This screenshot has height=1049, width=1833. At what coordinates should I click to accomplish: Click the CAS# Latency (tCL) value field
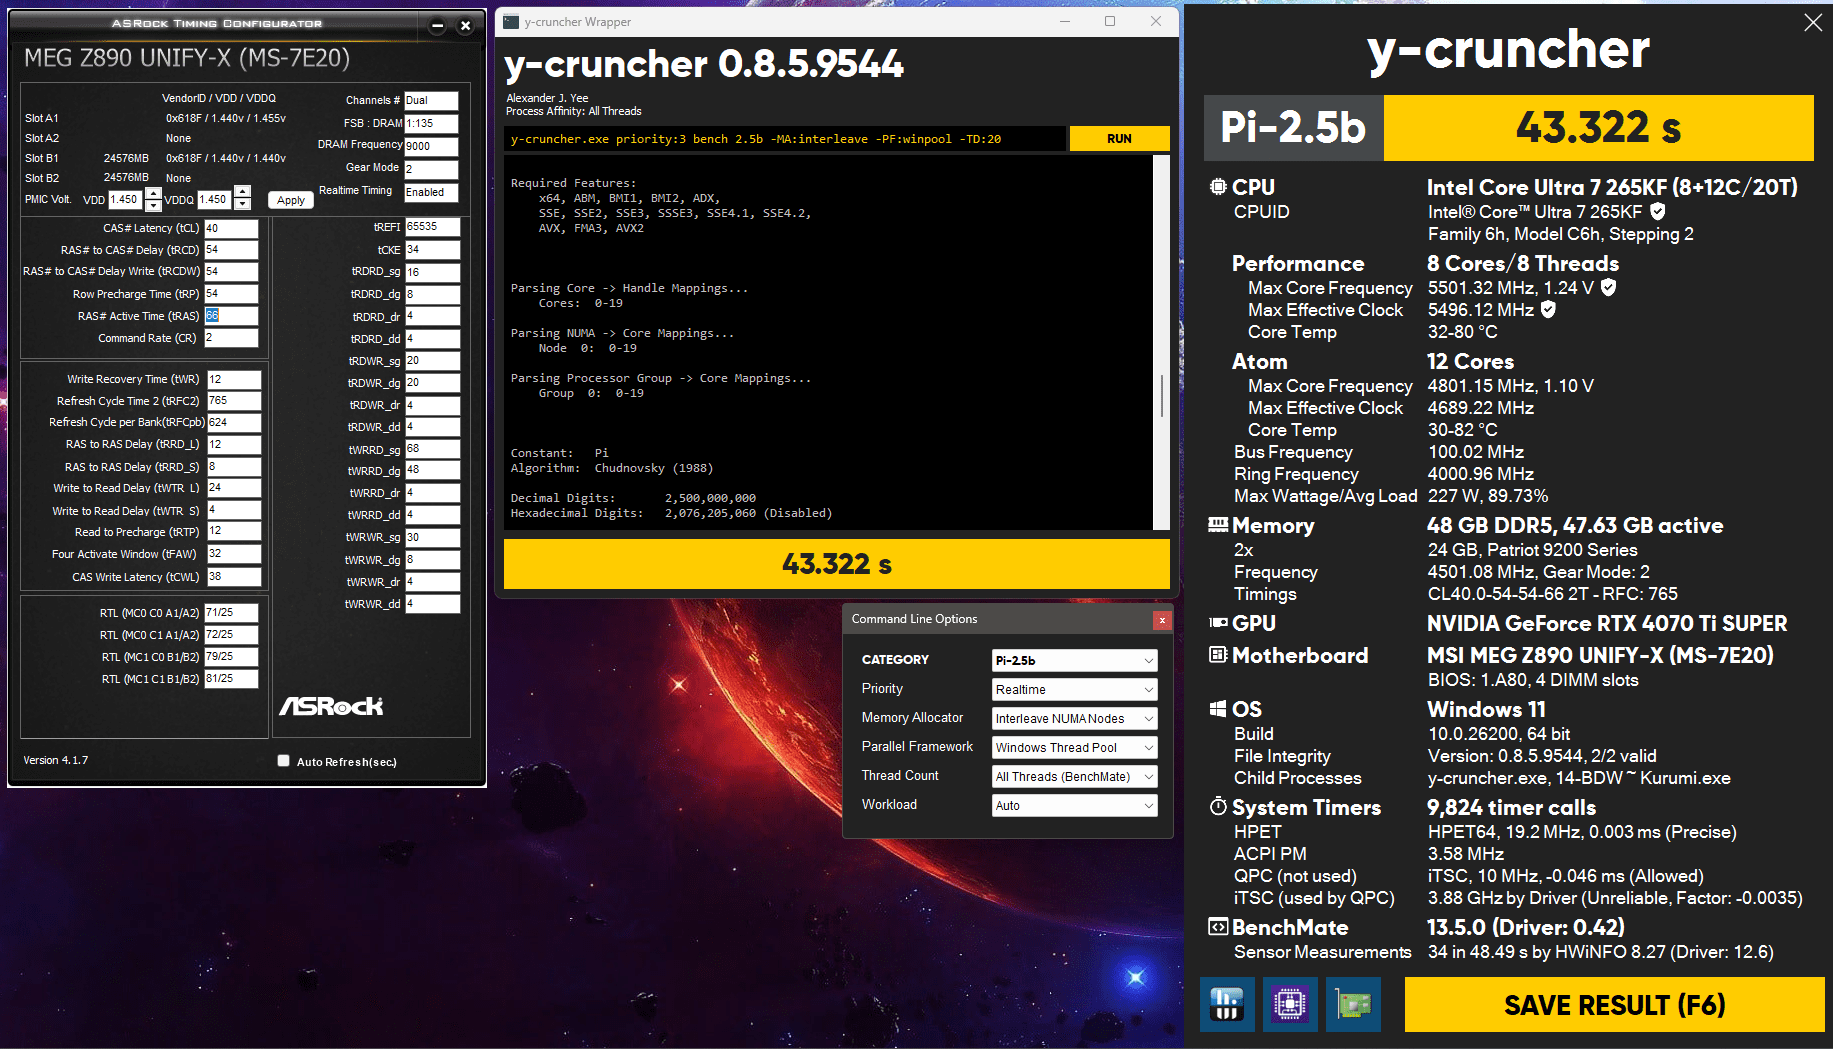(x=231, y=228)
